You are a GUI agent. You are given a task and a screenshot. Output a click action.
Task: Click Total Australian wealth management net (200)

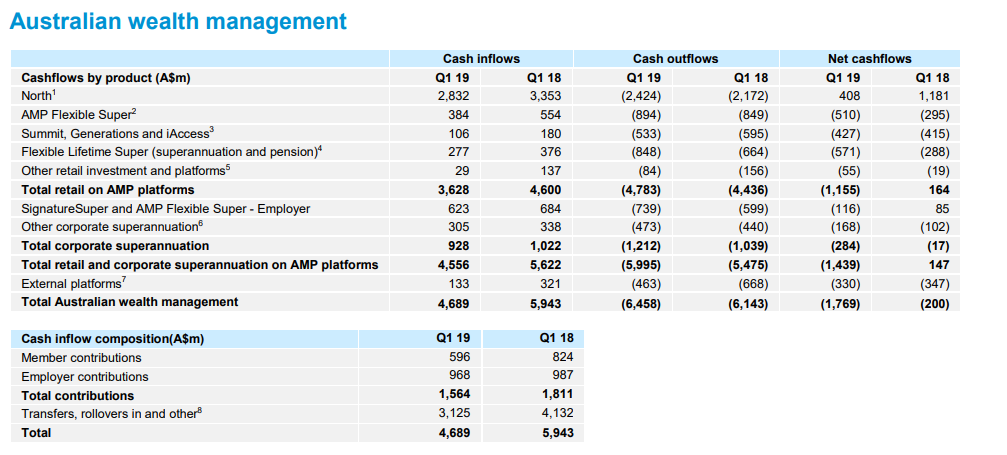(933, 304)
